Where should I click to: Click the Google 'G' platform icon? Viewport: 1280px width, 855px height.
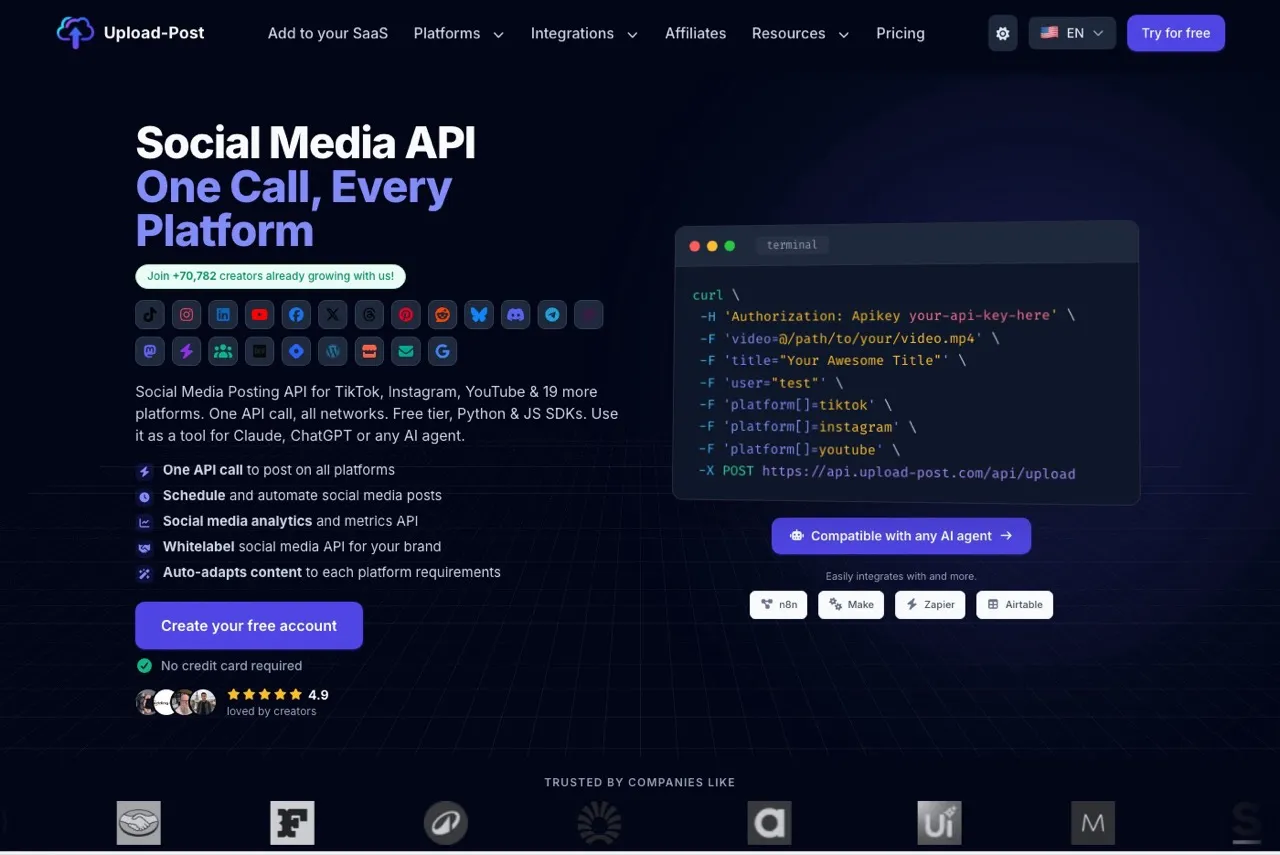coord(442,351)
